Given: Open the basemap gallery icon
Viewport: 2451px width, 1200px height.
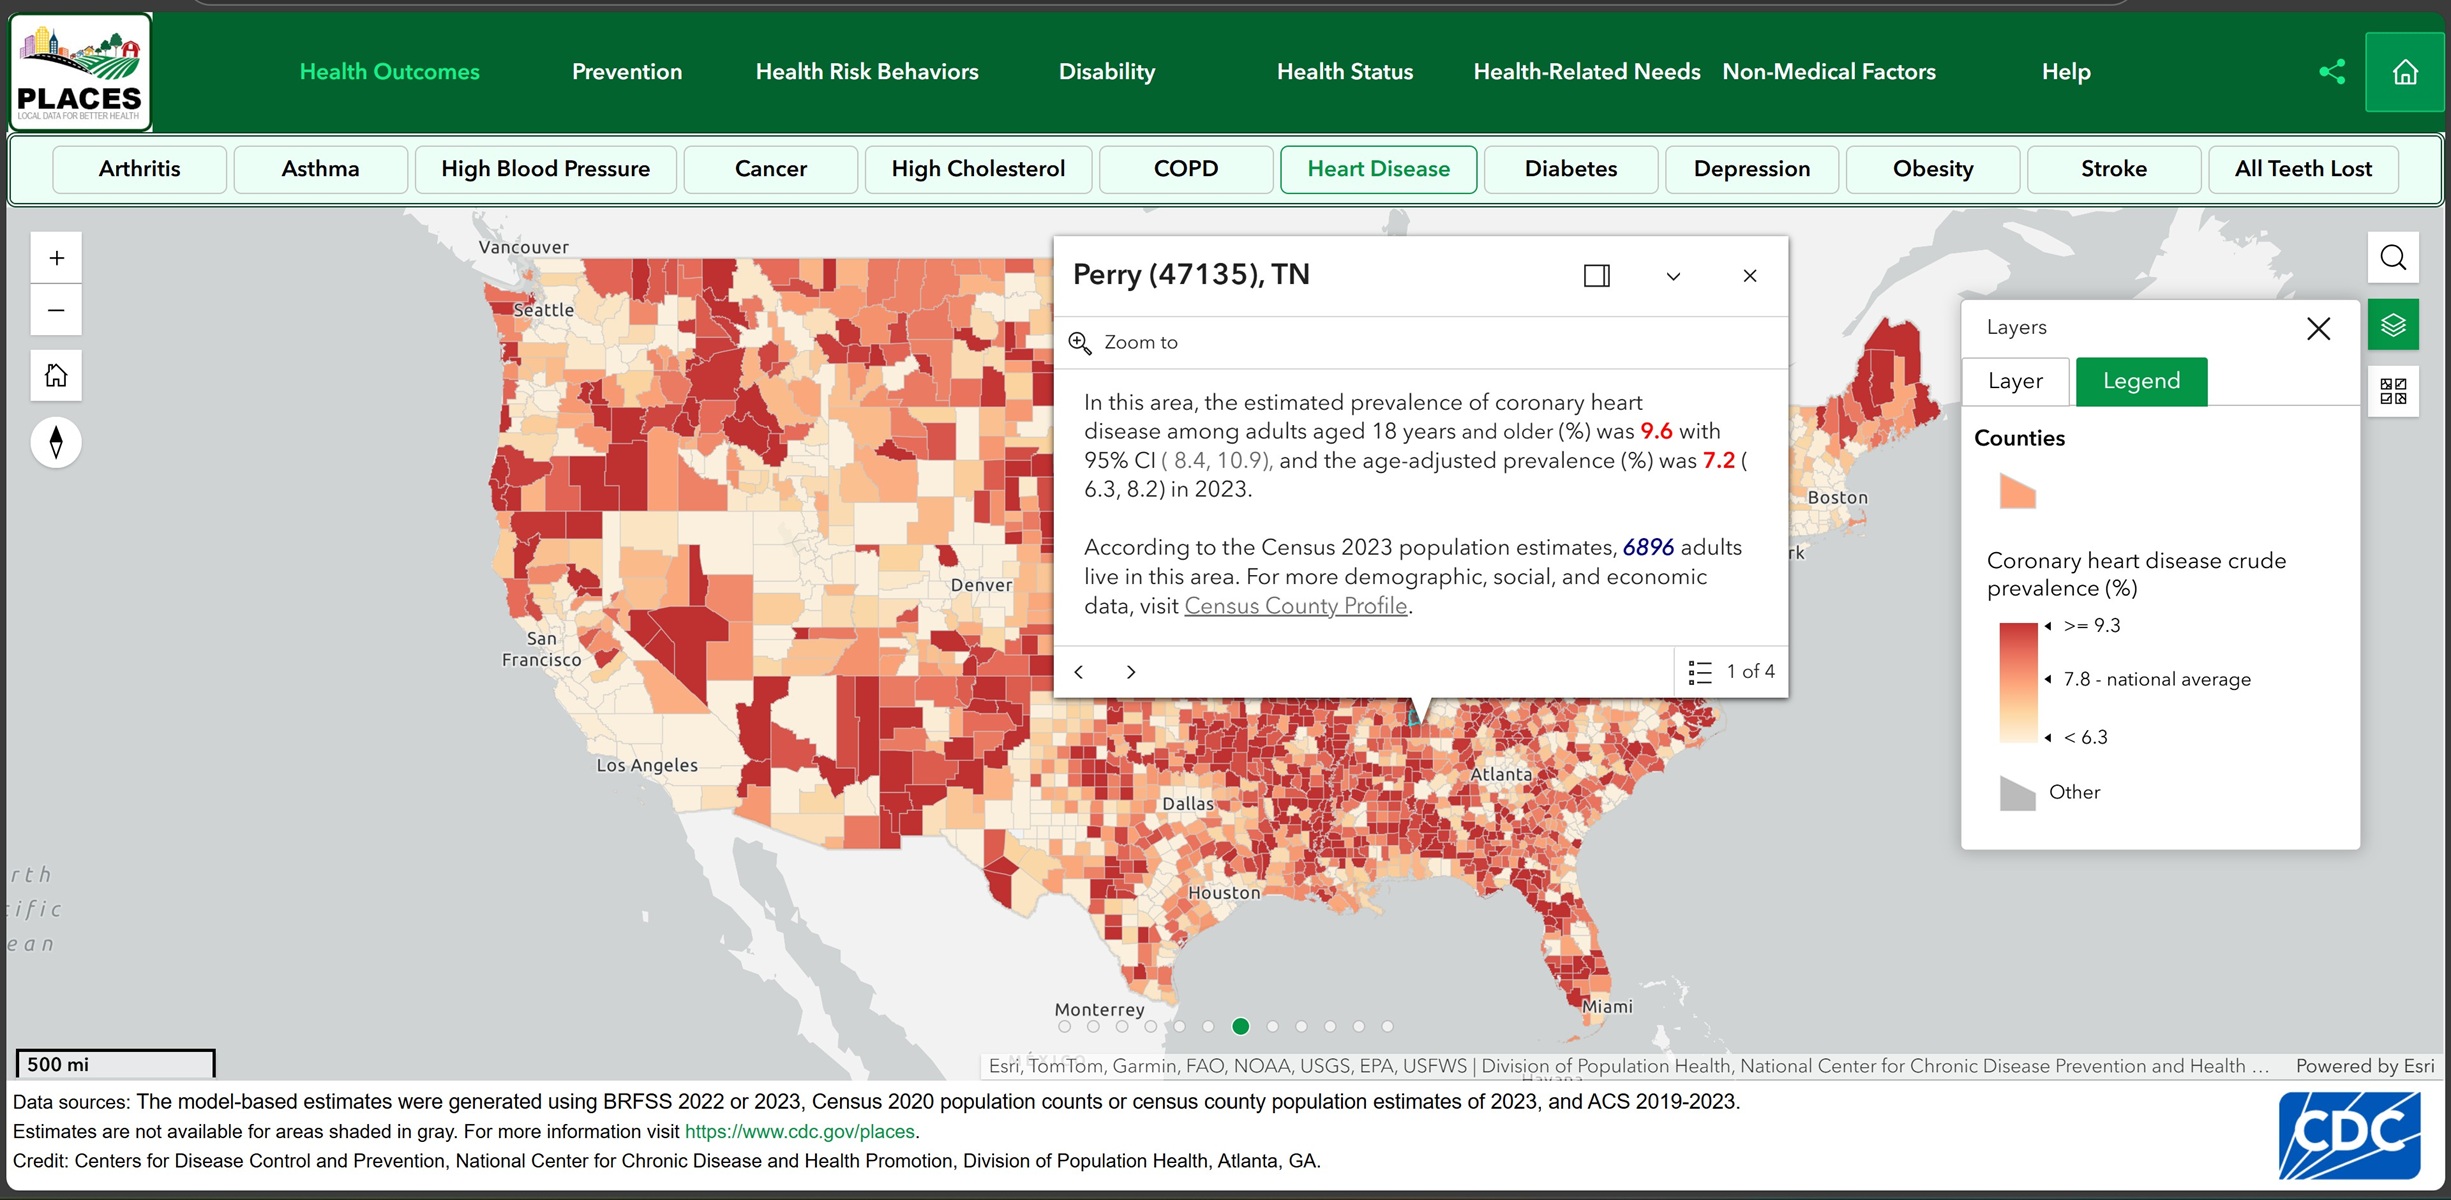Looking at the screenshot, I should [x=2394, y=390].
